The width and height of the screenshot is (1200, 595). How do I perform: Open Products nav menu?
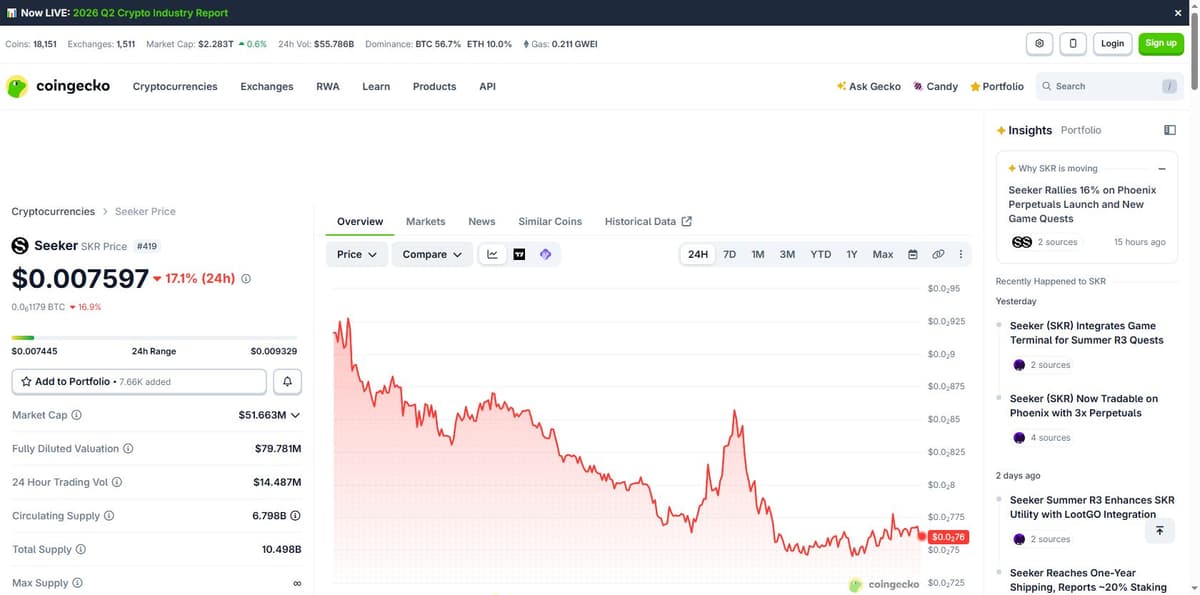pos(435,87)
